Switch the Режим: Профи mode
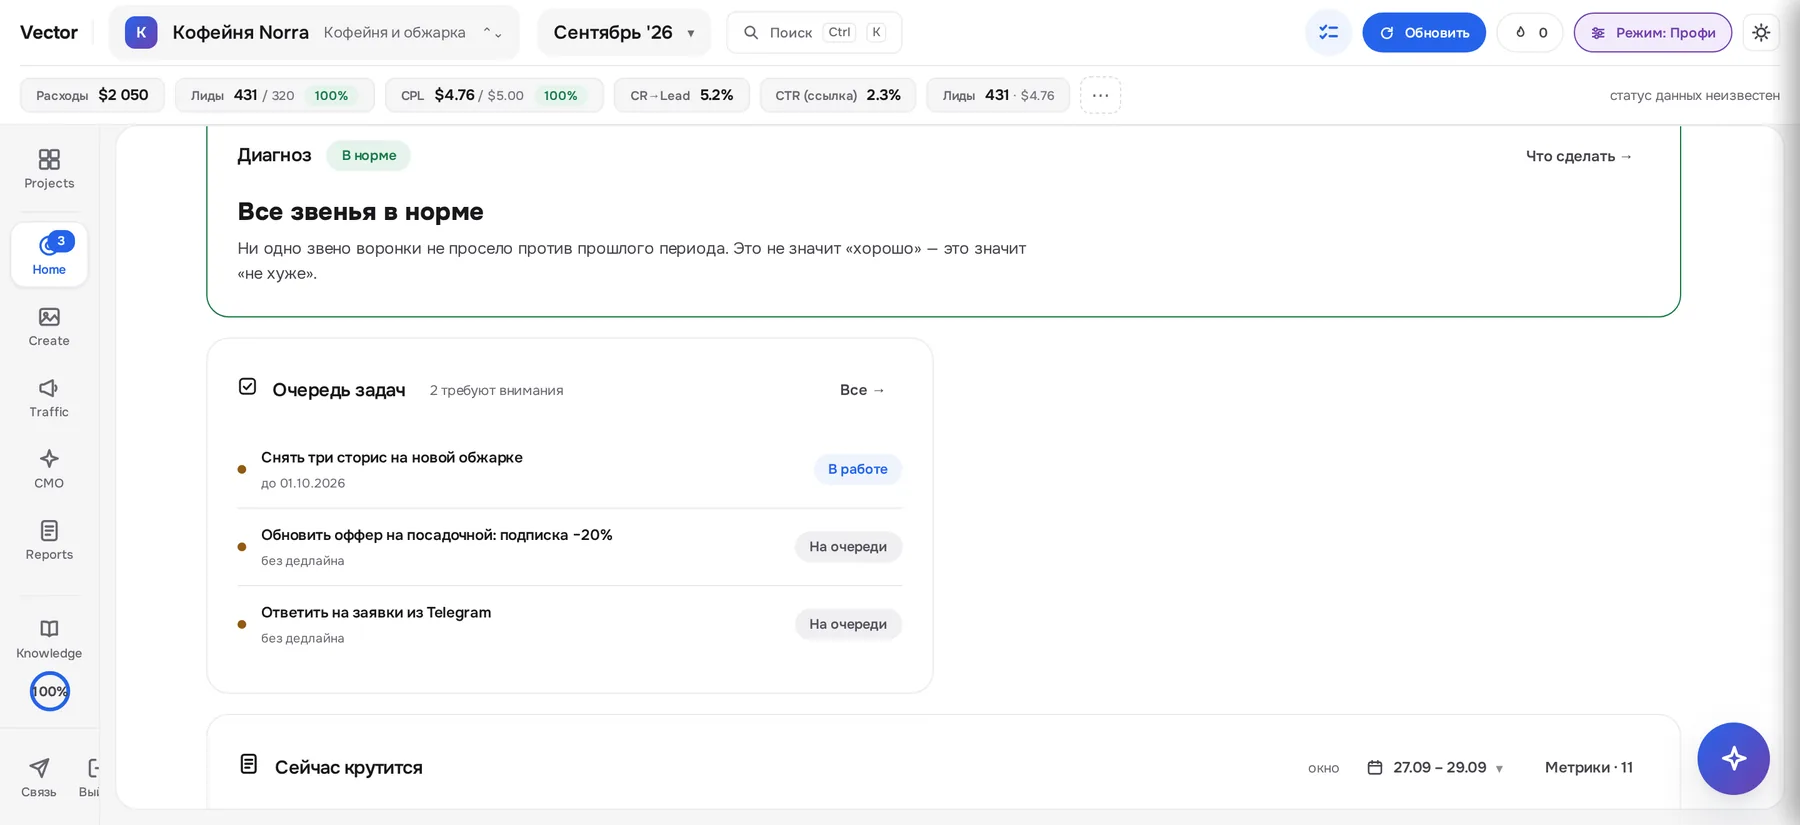 point(1653,33)
